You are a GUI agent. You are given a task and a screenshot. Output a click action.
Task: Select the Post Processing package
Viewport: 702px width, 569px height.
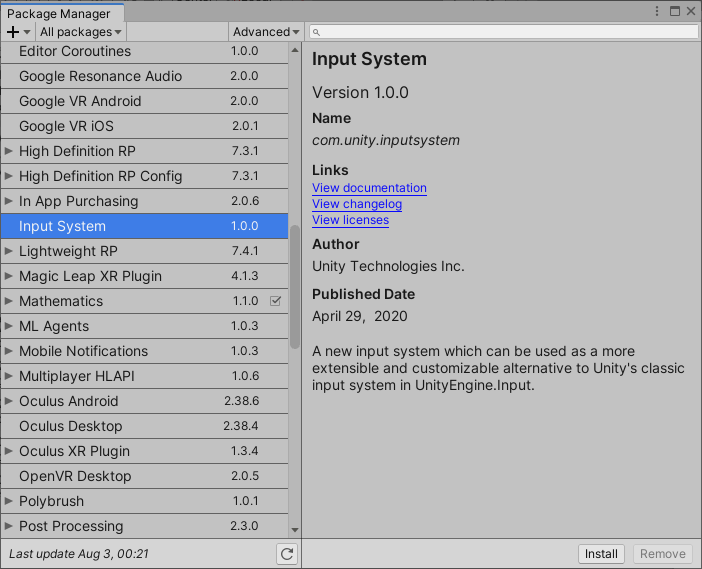(145, 526)
